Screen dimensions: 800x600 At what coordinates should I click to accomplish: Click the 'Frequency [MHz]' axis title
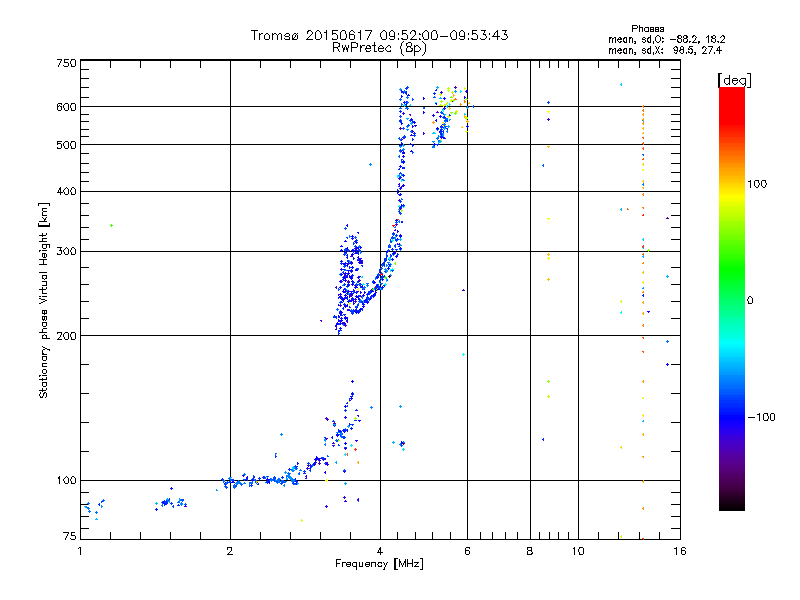379,564
